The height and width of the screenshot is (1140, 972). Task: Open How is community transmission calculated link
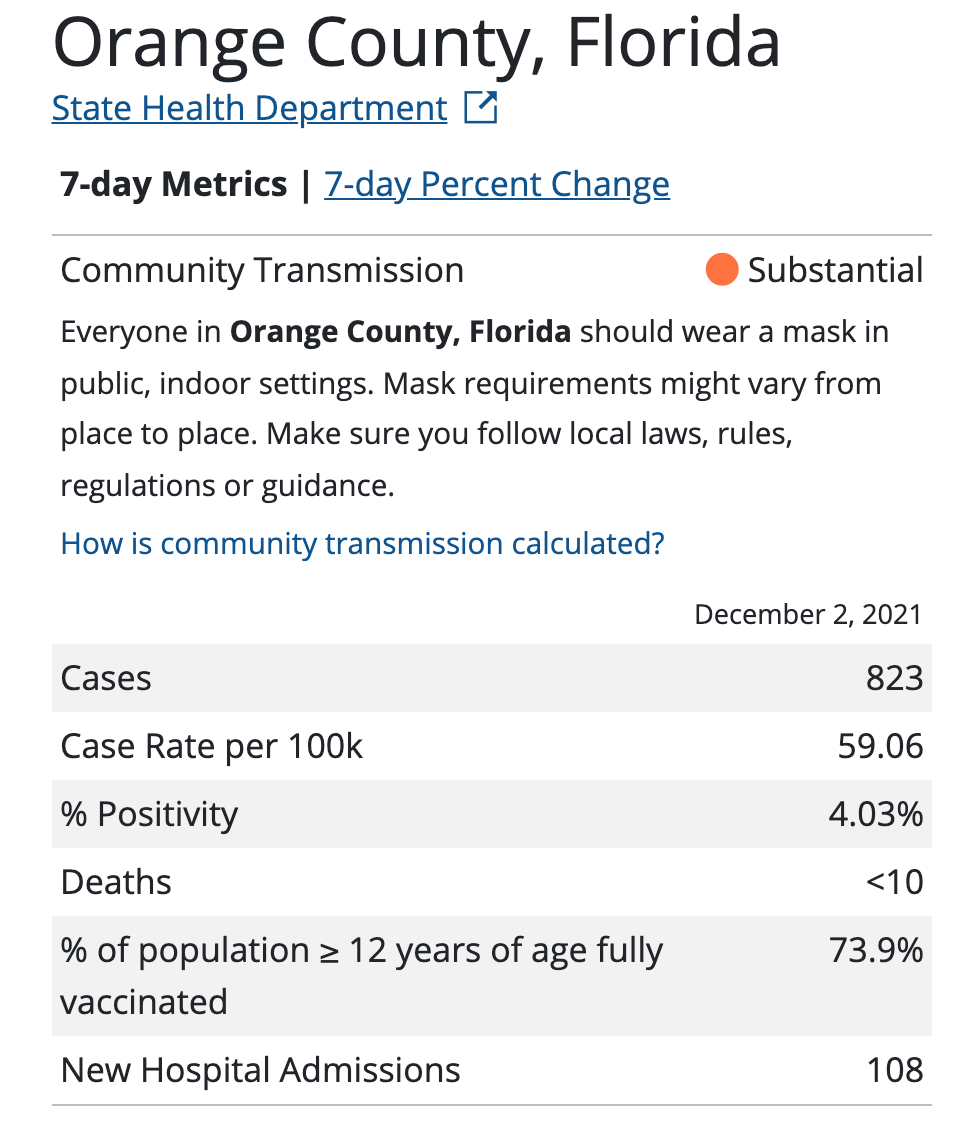click(362, 544)
